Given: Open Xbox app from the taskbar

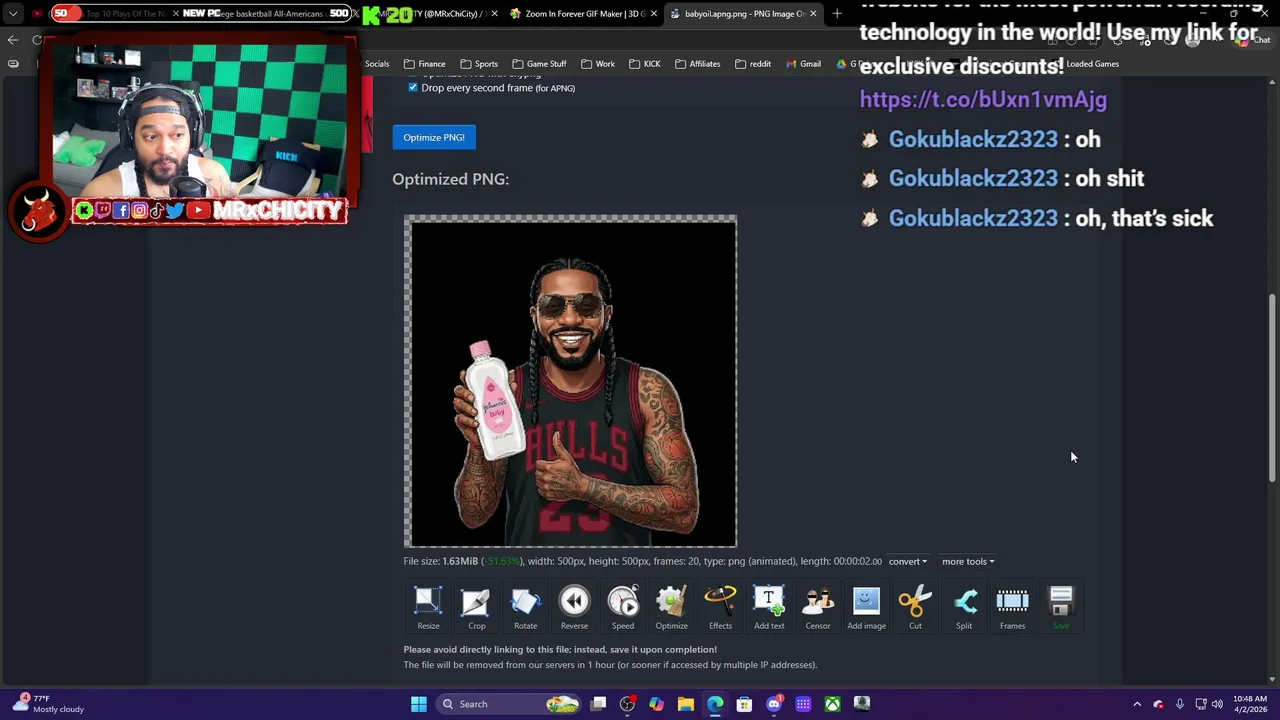Looking at the screenshot, I should click(x=832, y=704).
